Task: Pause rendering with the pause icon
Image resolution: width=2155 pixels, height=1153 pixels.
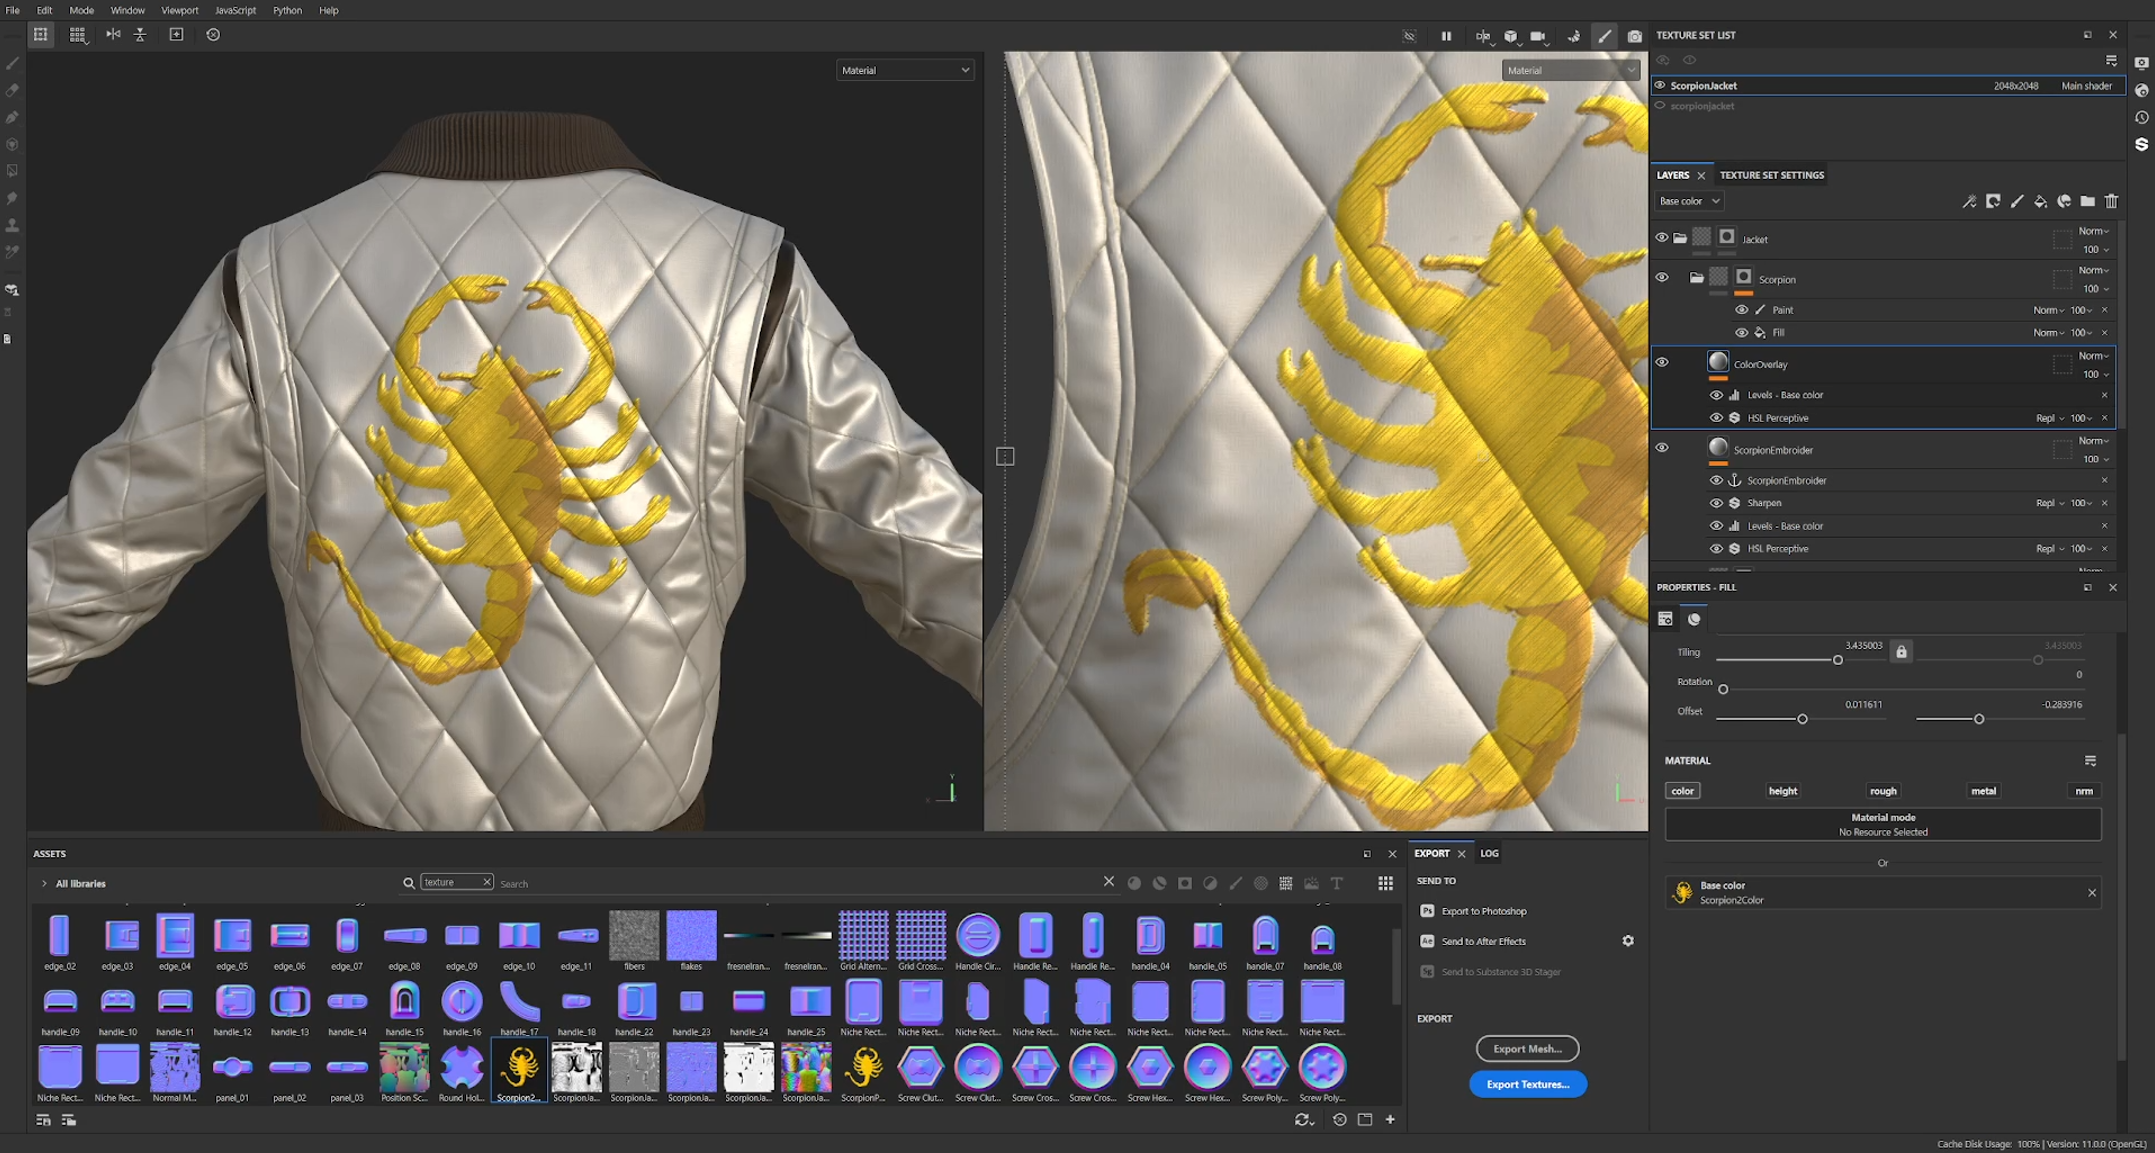Action: coord(1446,36)
